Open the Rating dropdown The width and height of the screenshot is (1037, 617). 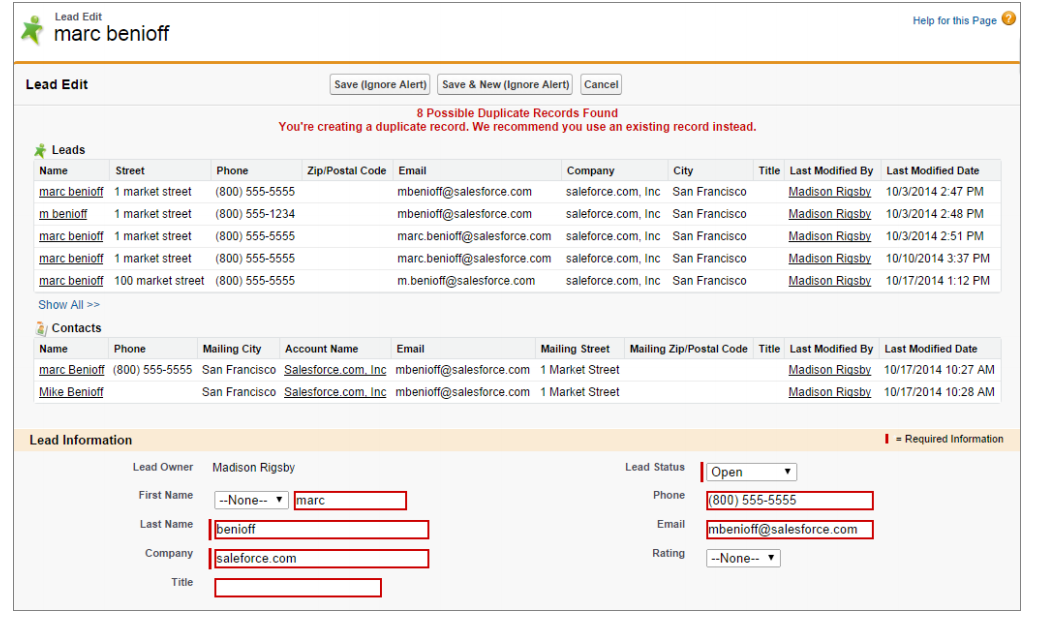click(x=743, y=558)
